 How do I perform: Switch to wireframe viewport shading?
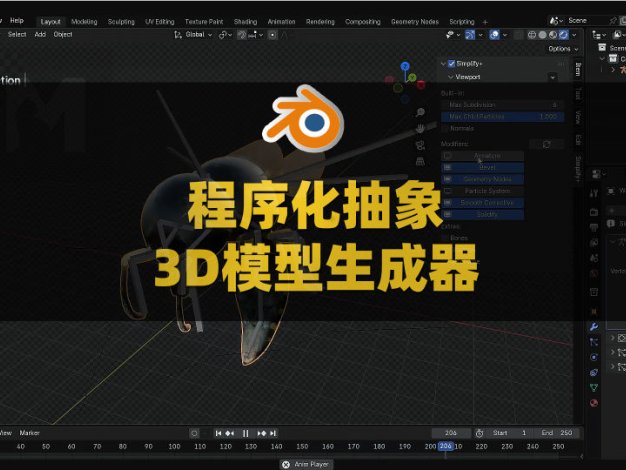pos(532,35)
